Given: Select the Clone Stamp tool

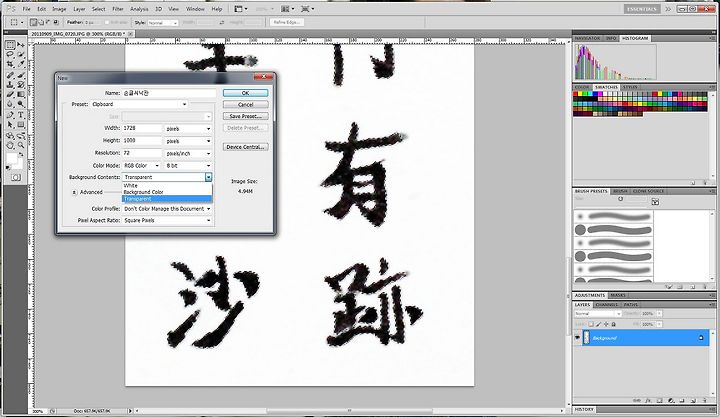Looking at the screenshot, I should [x=10, y=85].
